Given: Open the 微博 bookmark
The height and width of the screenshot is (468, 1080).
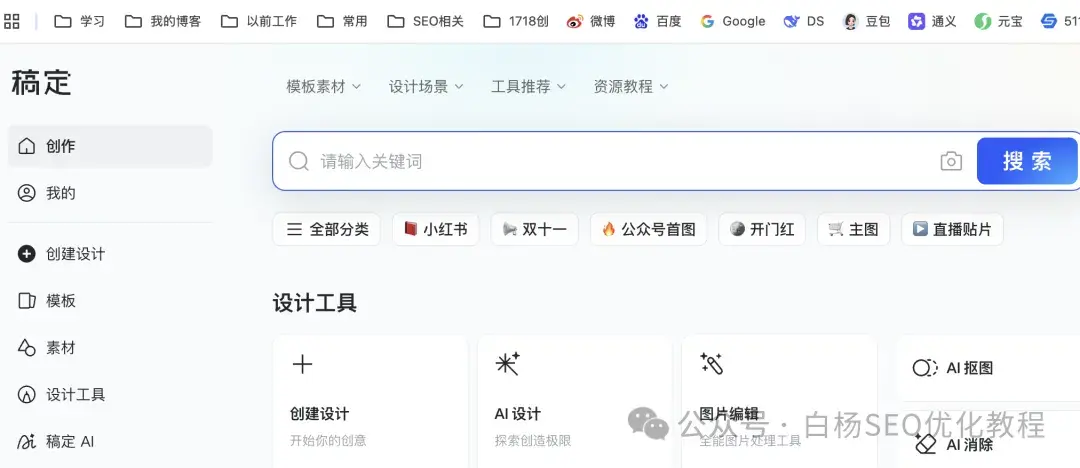Looking at the screenshot, I should tap(590, 21).
